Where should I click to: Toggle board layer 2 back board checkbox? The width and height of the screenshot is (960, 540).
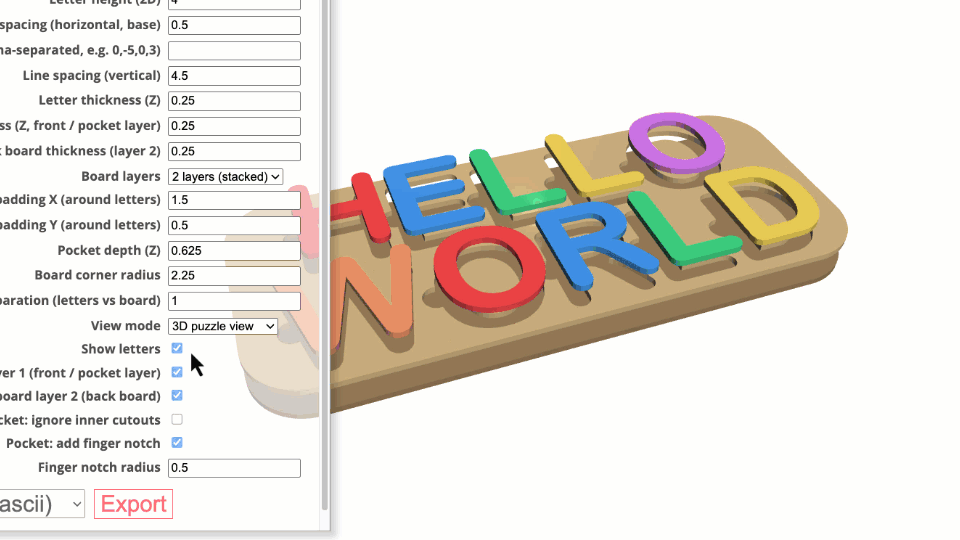tap(177, 395)
